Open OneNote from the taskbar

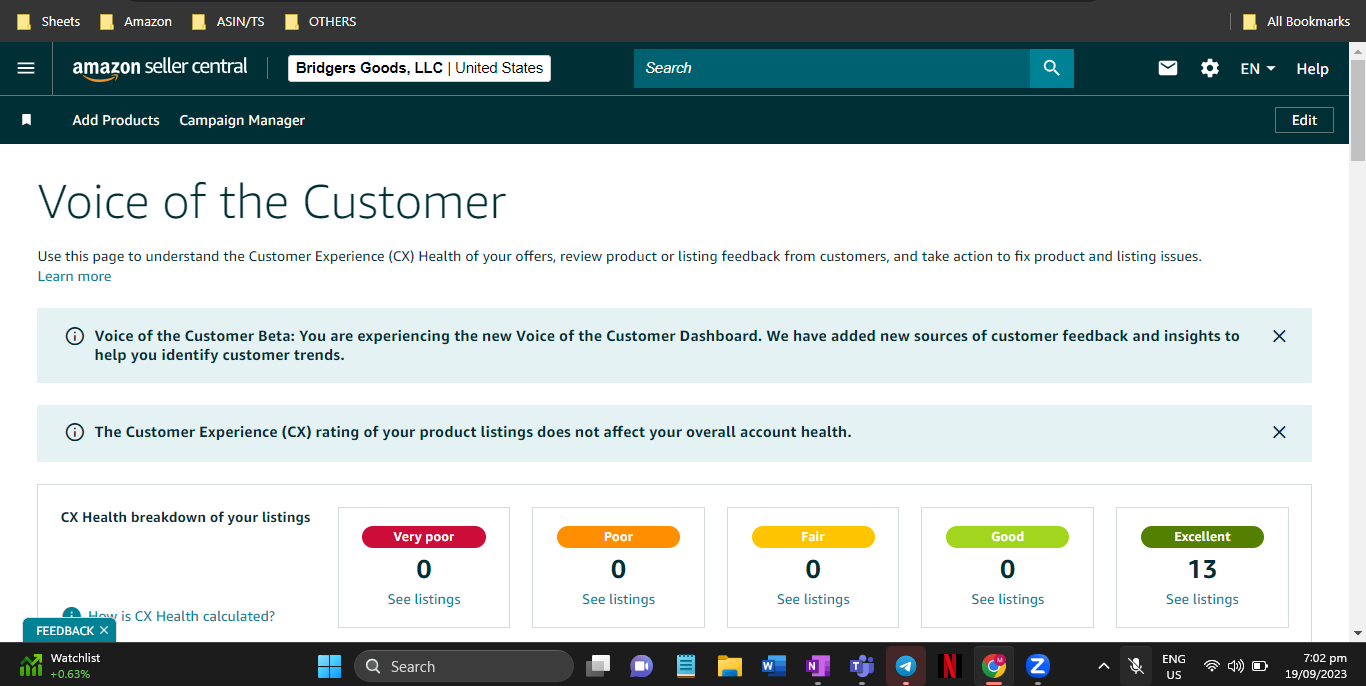coord(817,666)
